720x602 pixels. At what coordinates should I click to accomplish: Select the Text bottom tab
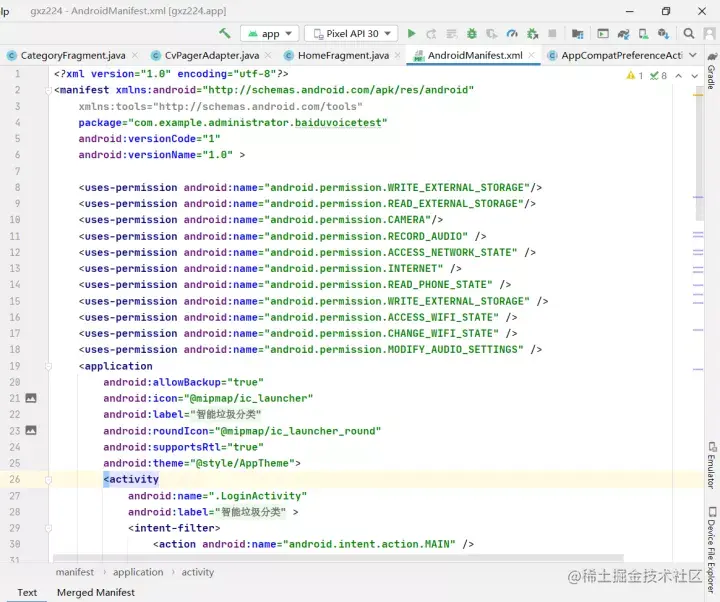[x=27, y=593]
